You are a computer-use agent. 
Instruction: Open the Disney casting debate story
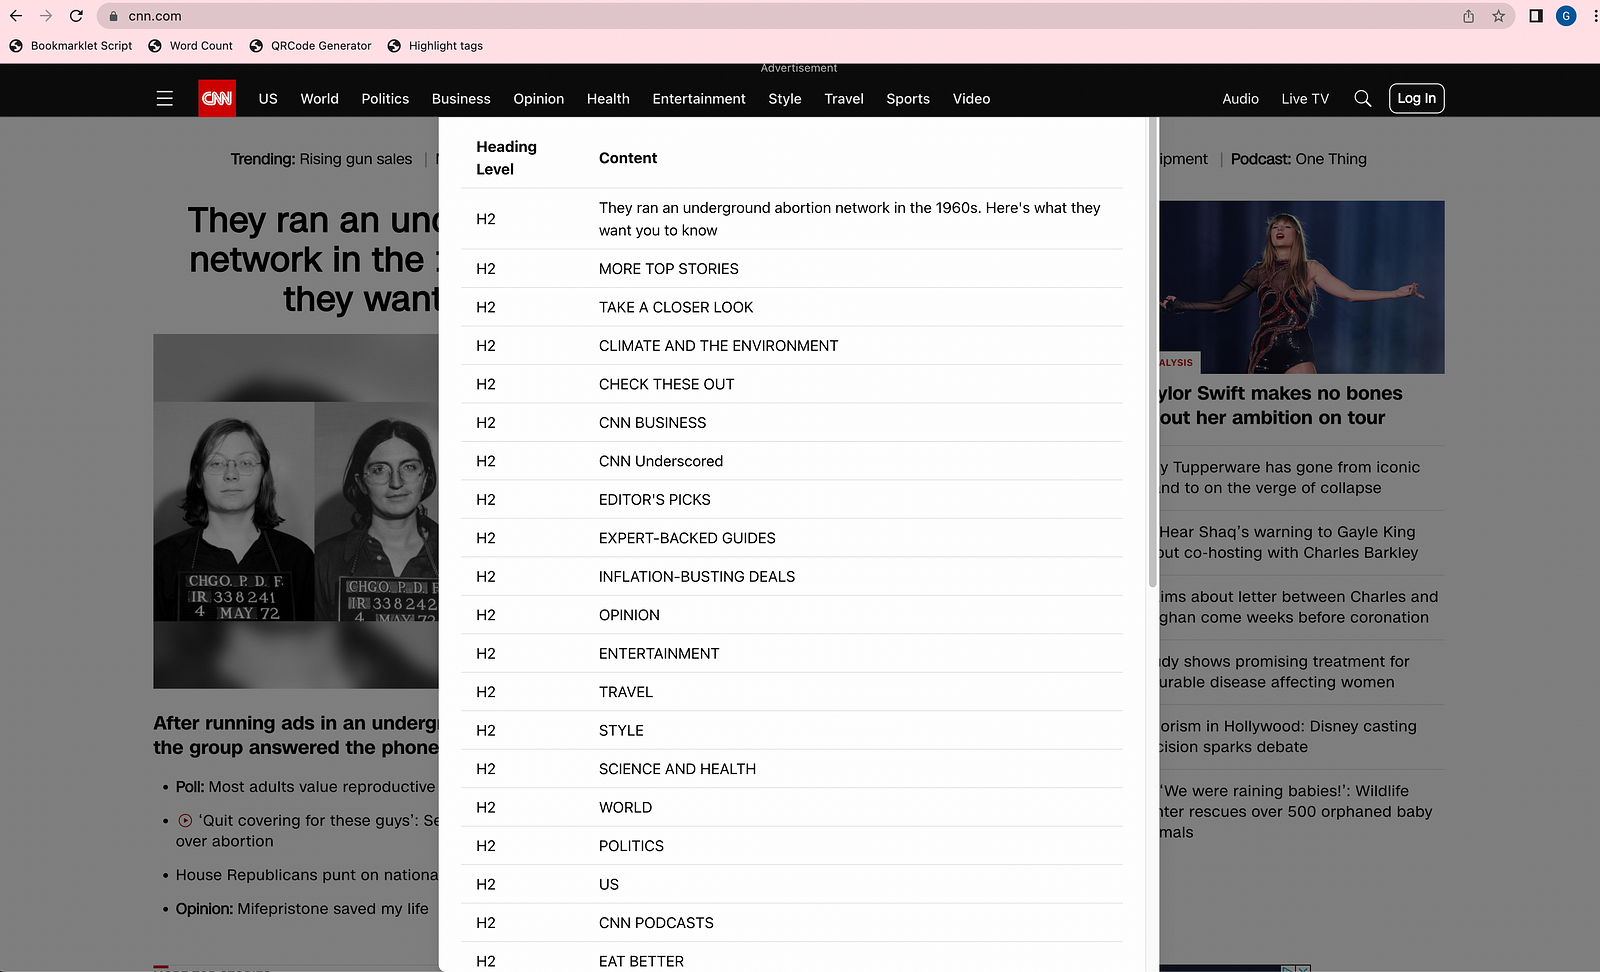click(x=1288, y=736)
